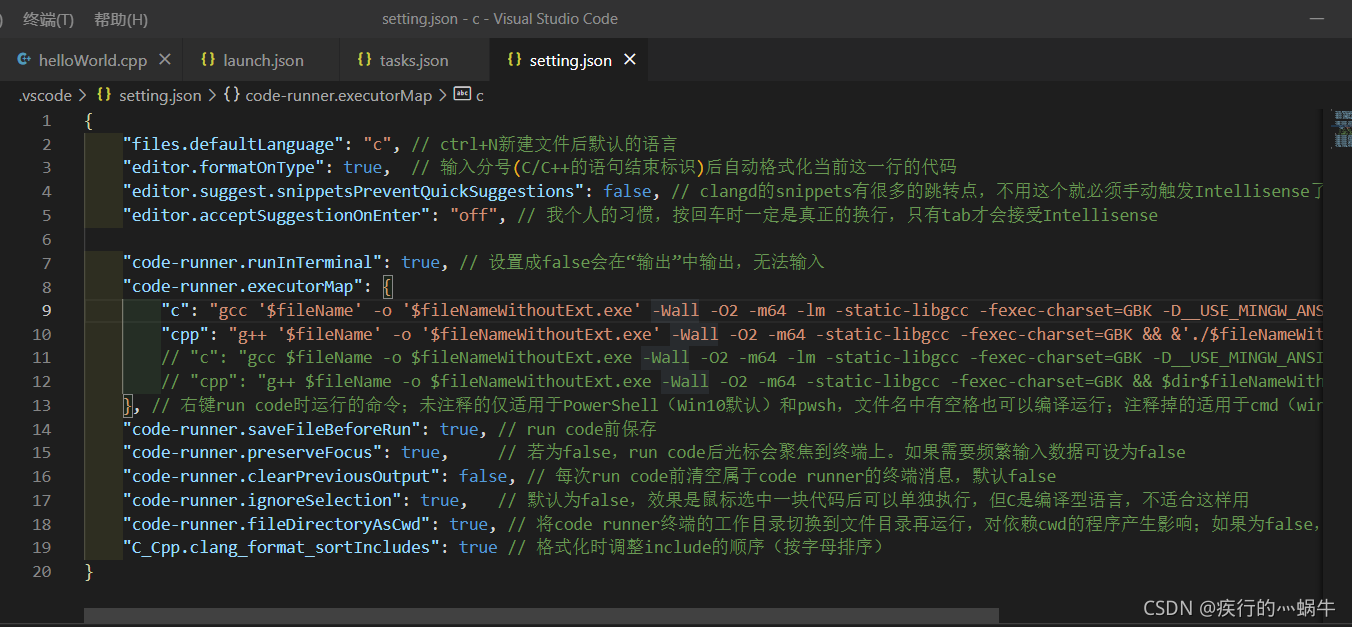Screen dimensions: 1352x627
Task: Click the C++ file icon on helloWorld.cpp tab
Action: tap(23, 60)
